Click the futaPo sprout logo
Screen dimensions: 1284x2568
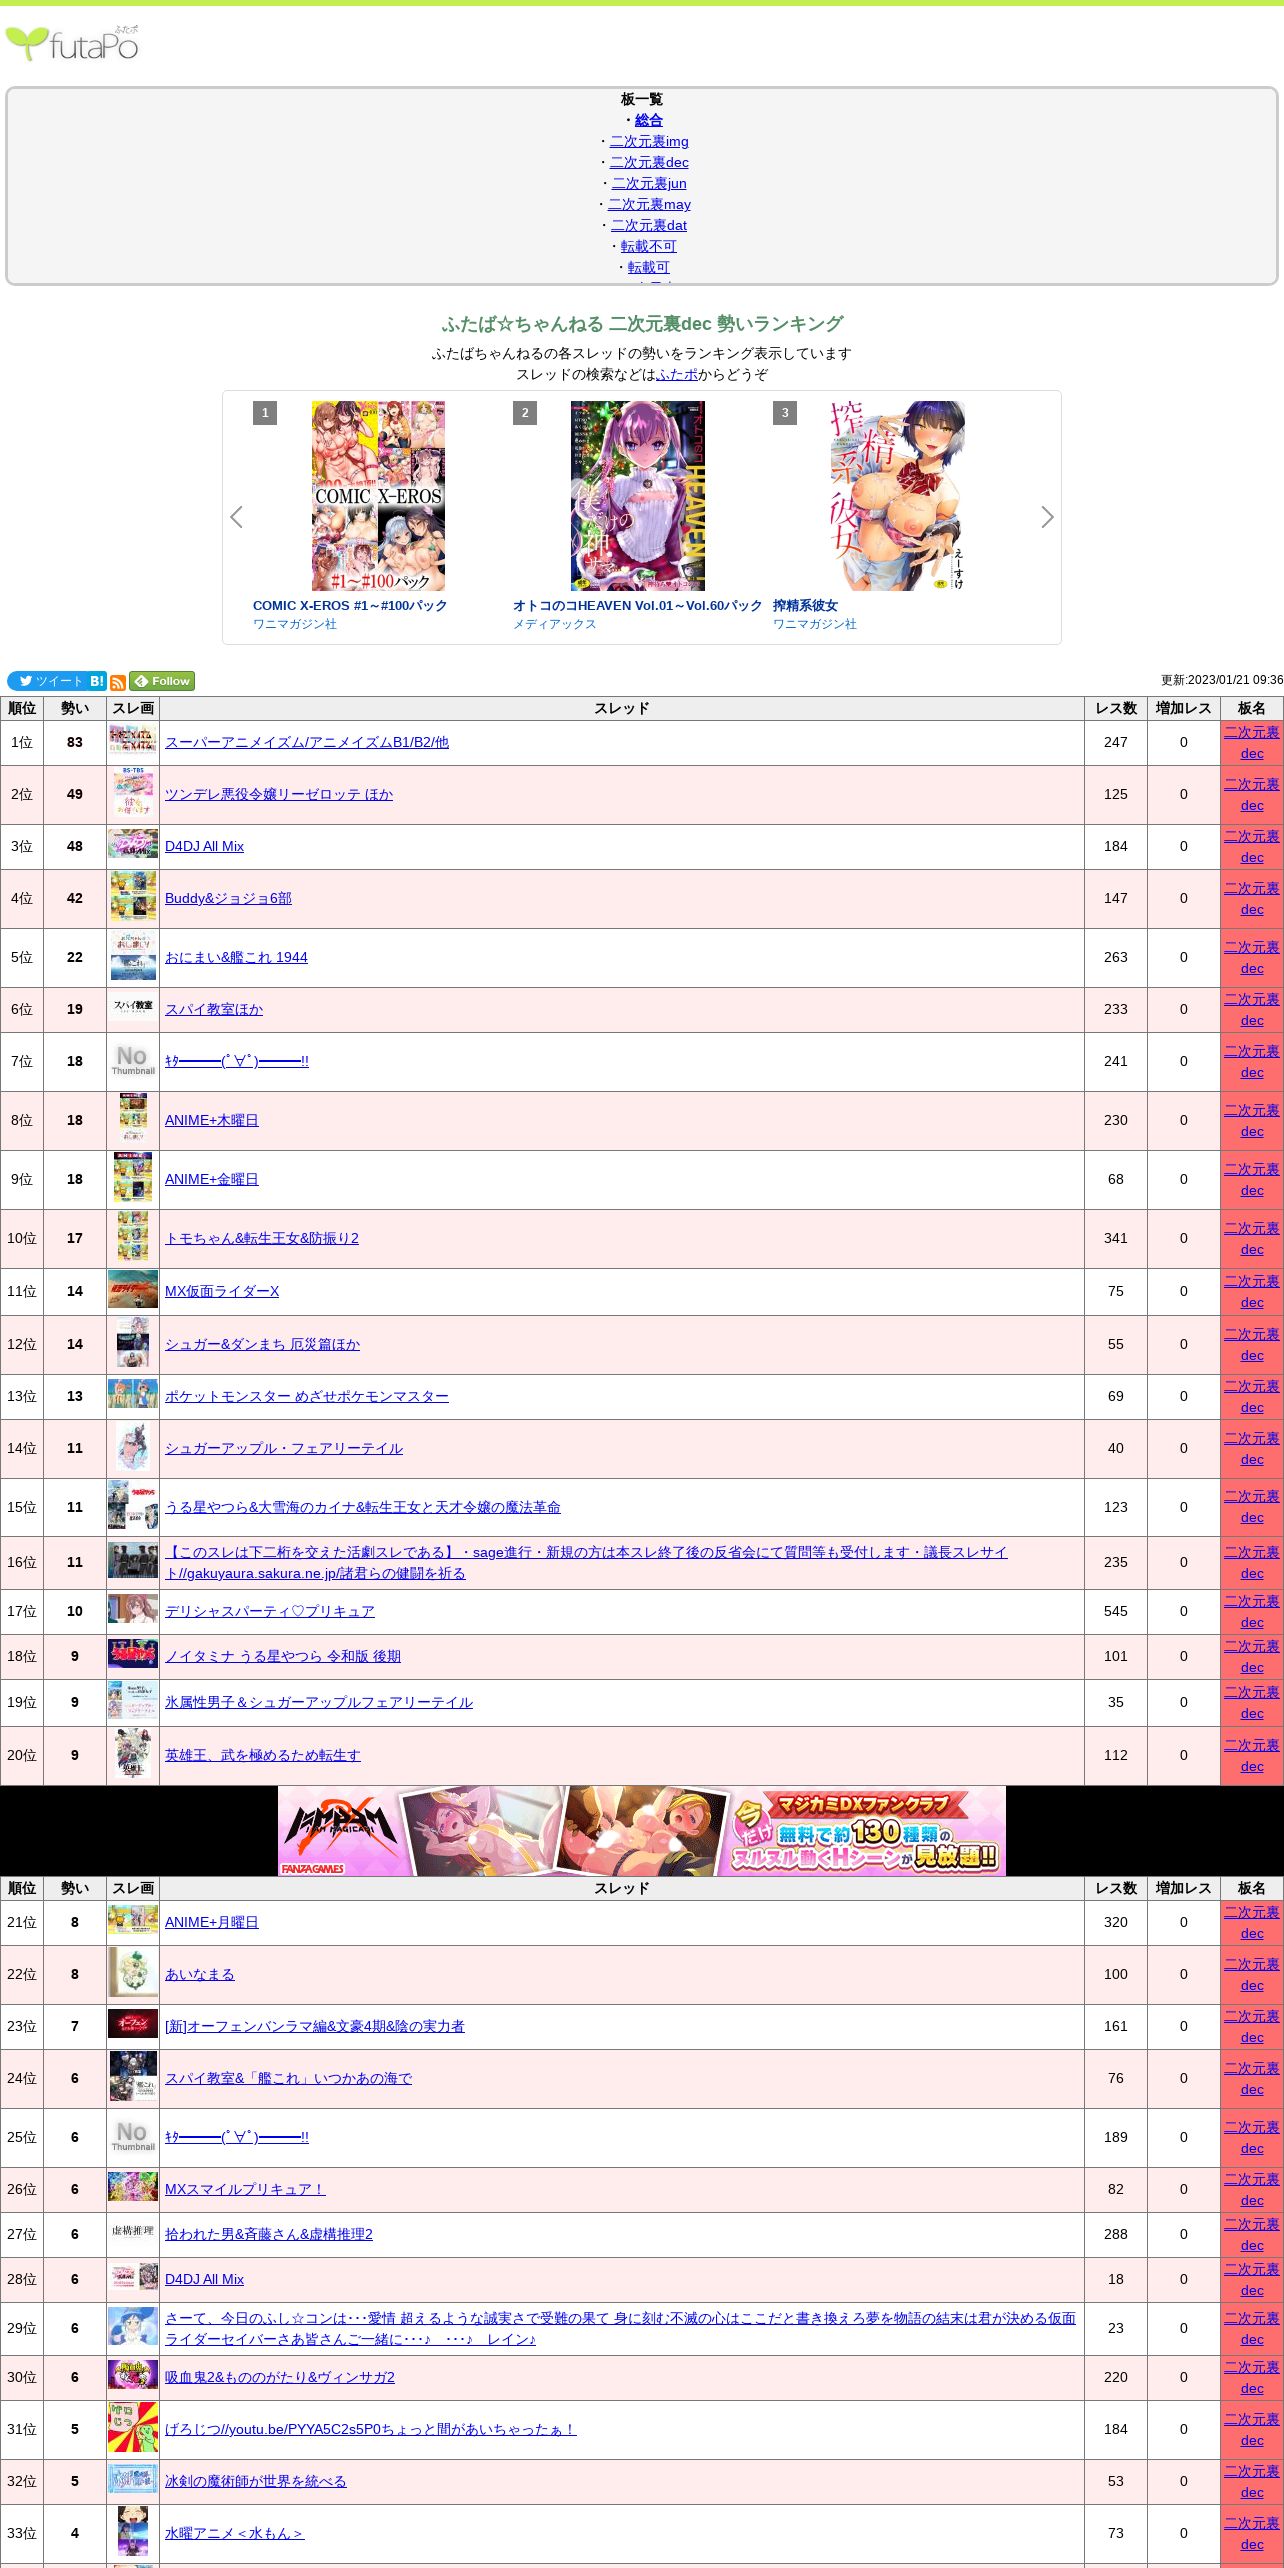(72, 44)
